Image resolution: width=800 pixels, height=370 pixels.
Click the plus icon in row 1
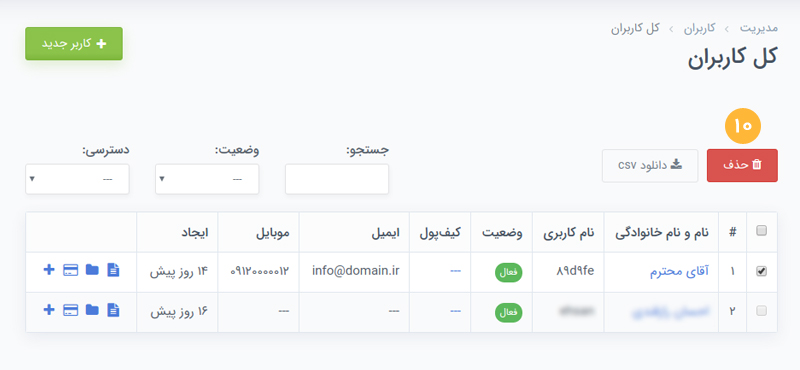[48, 270]
